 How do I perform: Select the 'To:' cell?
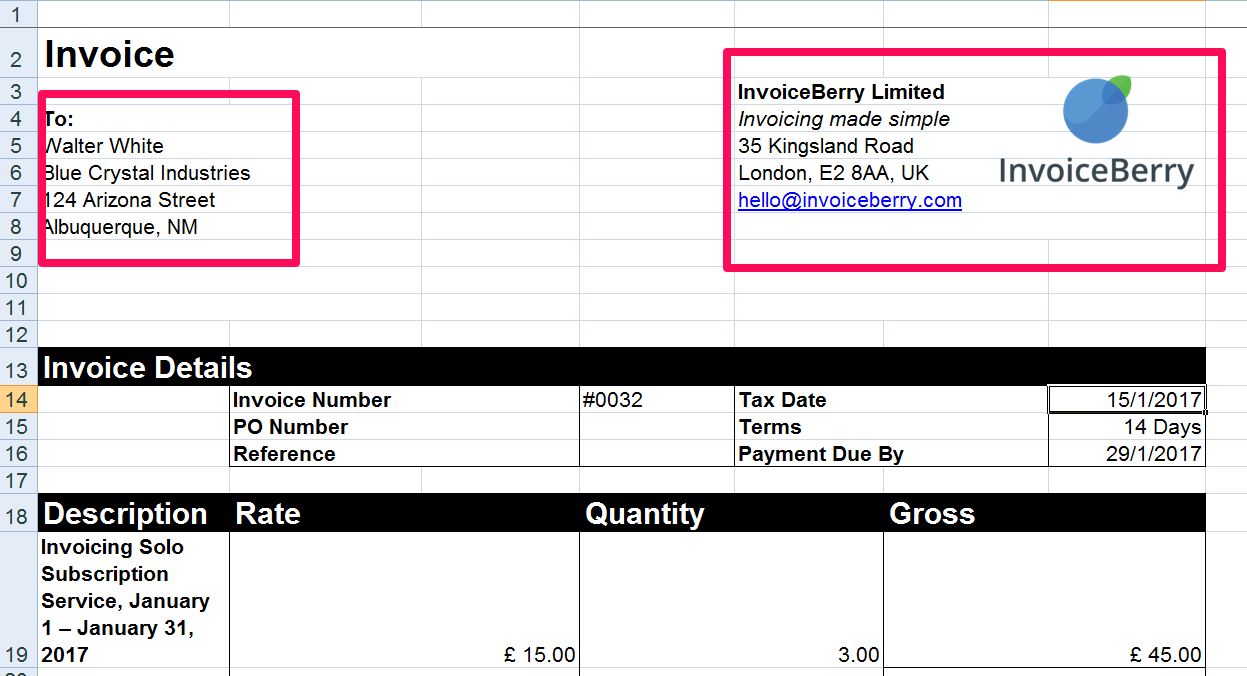click(x=134, y=119)
